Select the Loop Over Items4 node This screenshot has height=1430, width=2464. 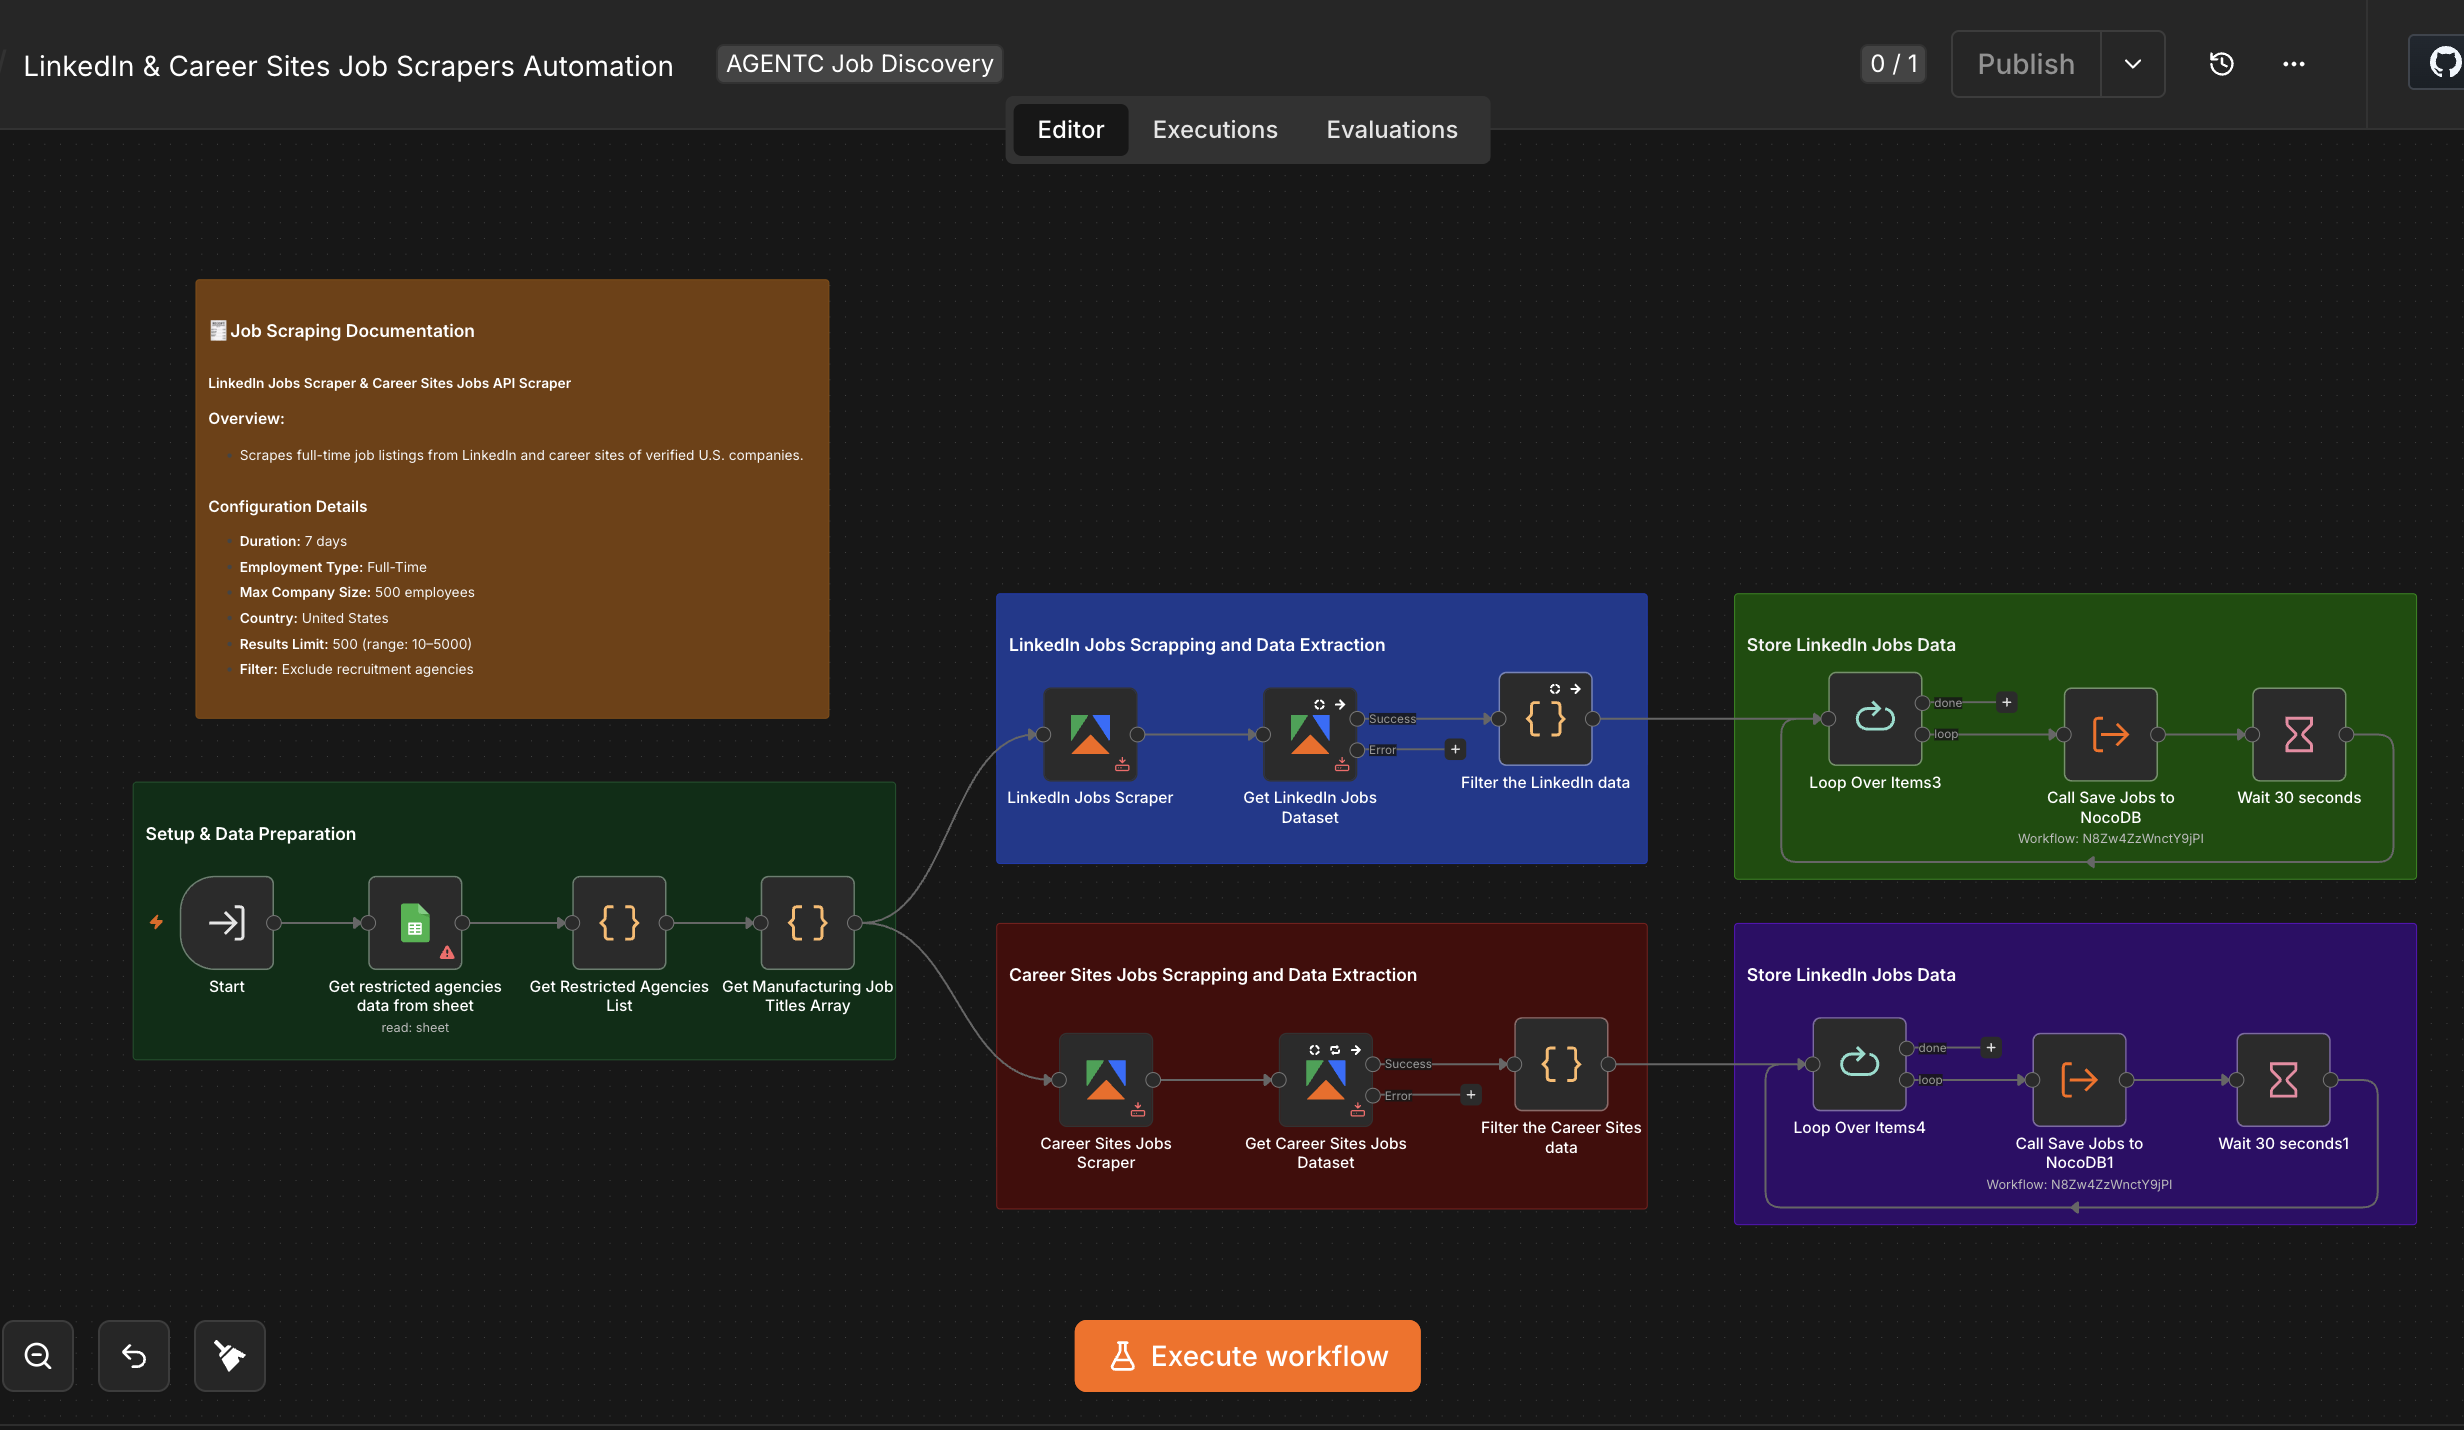(x=1859, y=1064)
